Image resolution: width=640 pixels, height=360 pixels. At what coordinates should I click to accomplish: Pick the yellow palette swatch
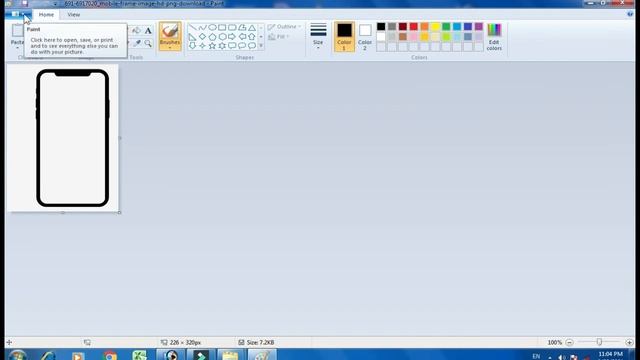coord(435,27)
